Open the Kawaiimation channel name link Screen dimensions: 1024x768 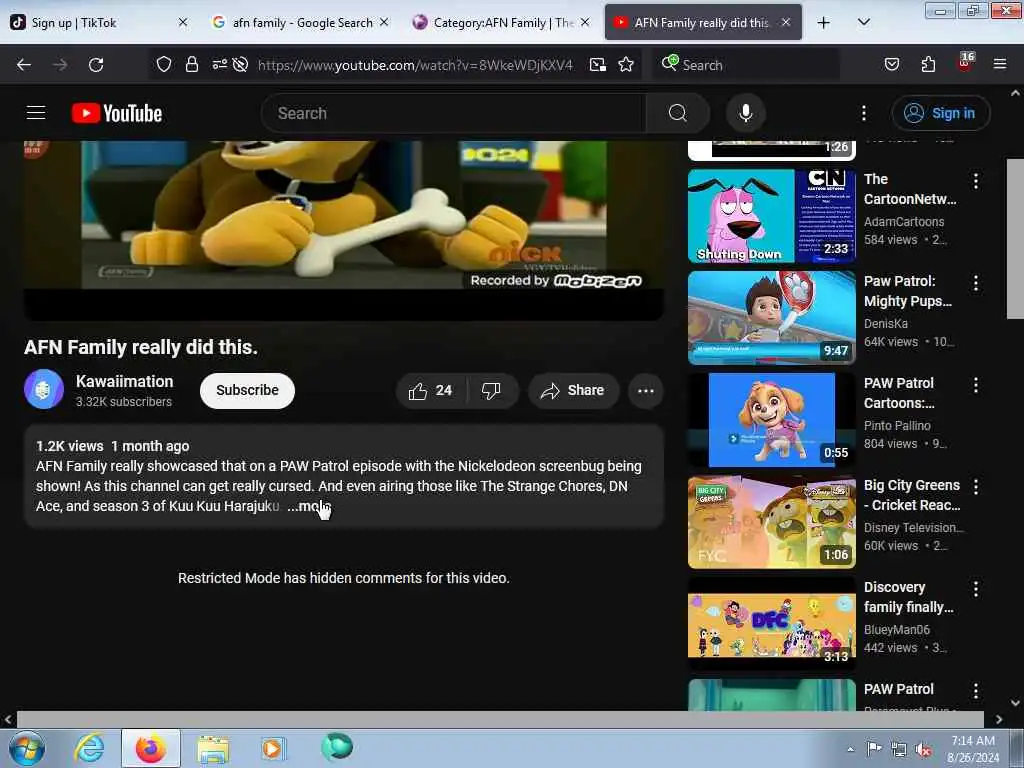(x=124, y=381)
